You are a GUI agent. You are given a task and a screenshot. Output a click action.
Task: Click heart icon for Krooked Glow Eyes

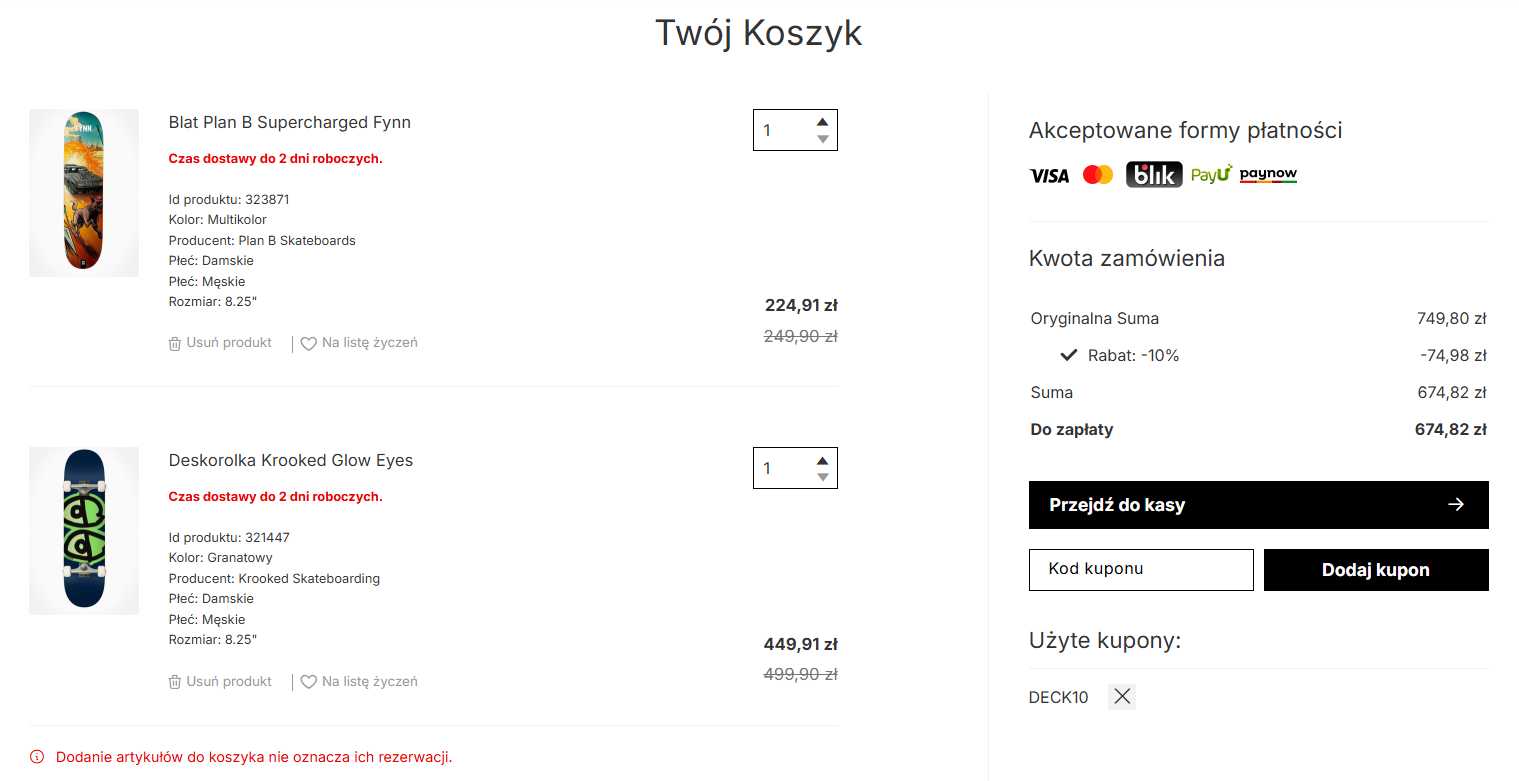coord(308,682)
